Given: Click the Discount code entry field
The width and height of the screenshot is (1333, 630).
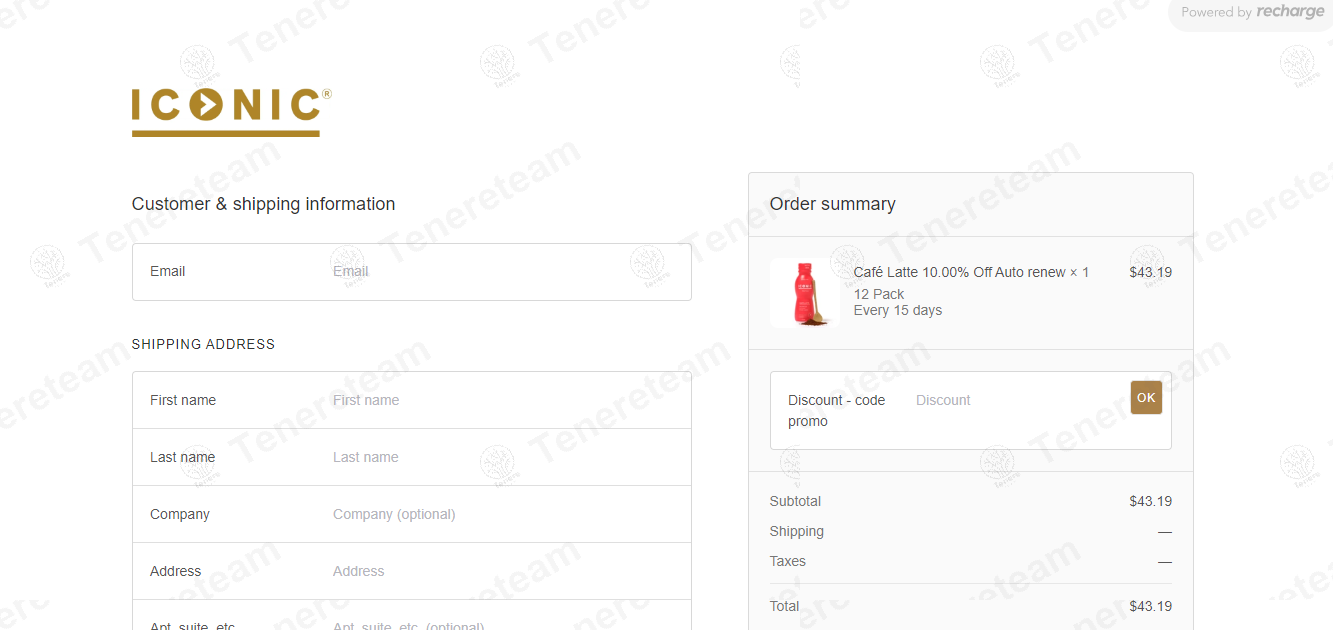Looking at the screenshot, I should click(x=1015, y=400).
